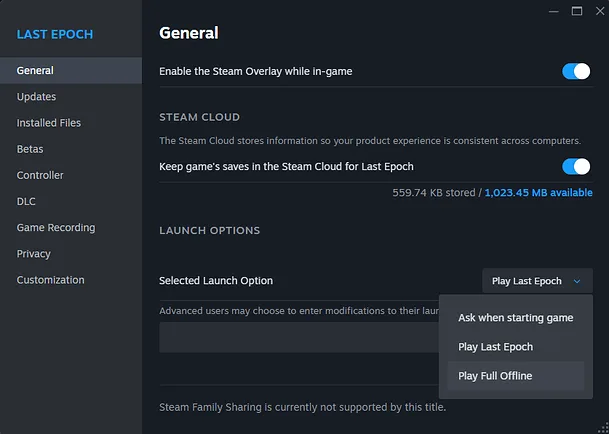Image resolution: width=609 pixels, height=434 pixels.
Task: Open the DLC section
Action: coord(71,201)
